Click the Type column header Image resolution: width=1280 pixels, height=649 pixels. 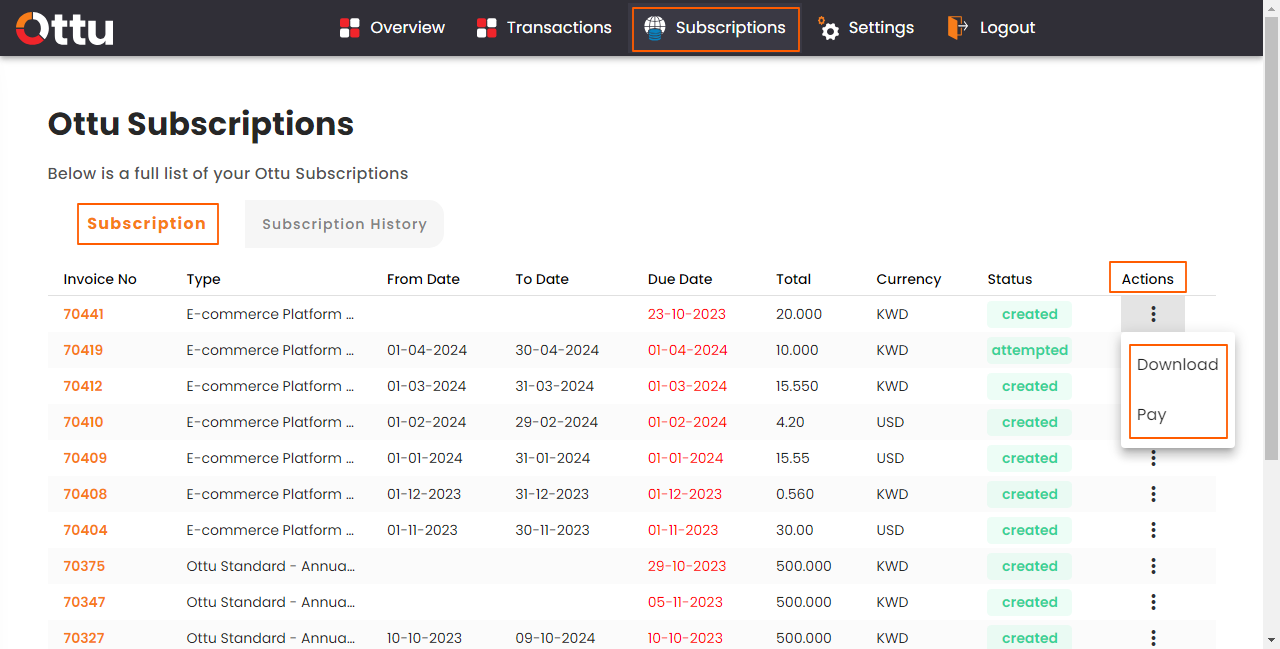[x=203, y=279]
